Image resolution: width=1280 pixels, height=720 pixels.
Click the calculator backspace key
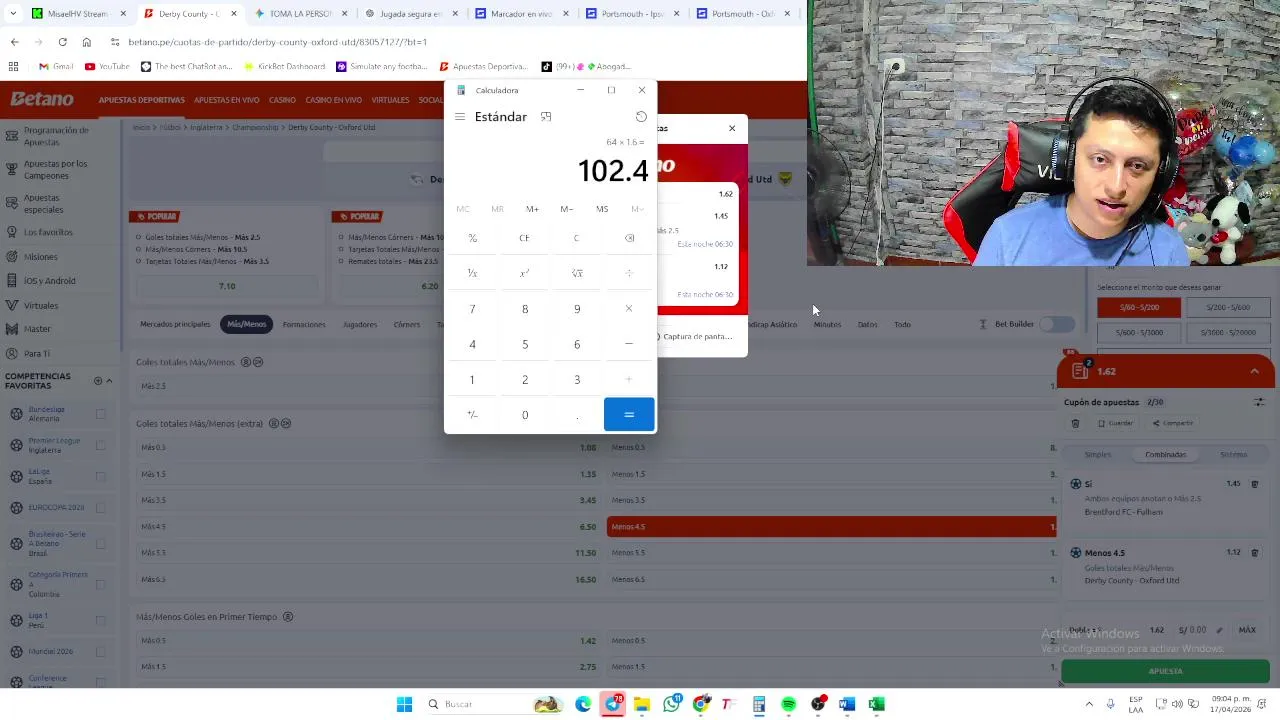point(629,238)
